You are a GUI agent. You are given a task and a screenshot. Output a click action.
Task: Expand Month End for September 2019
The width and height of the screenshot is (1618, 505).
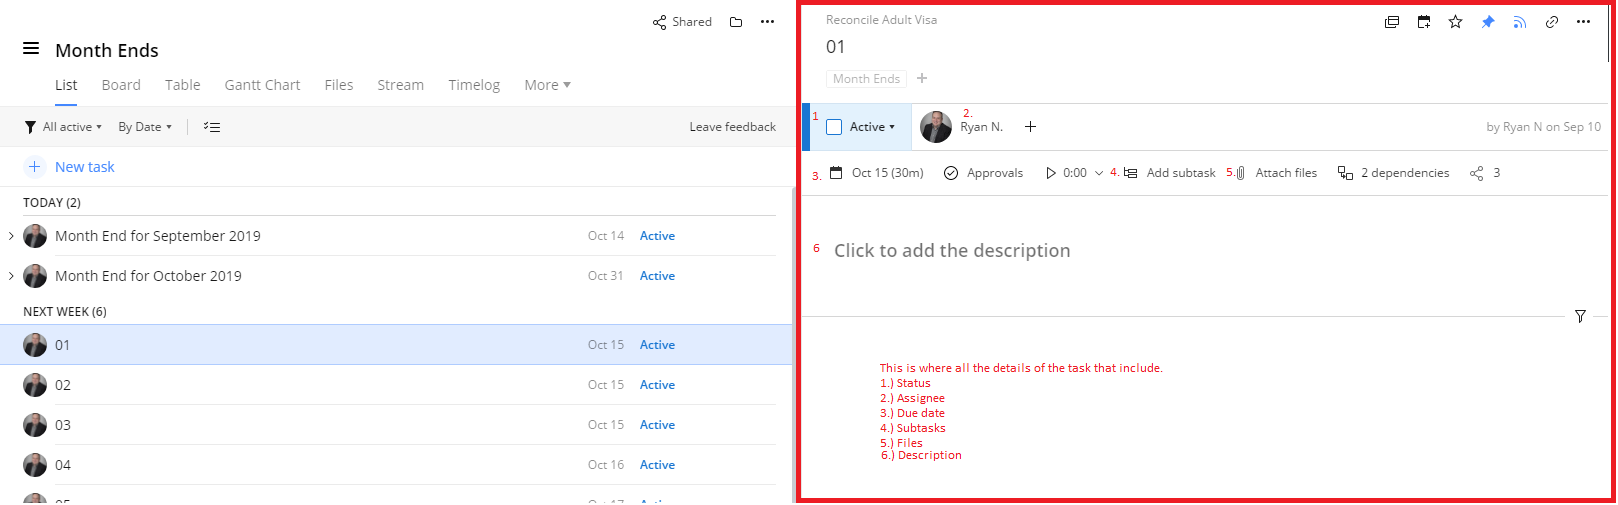tap(11, 236)
